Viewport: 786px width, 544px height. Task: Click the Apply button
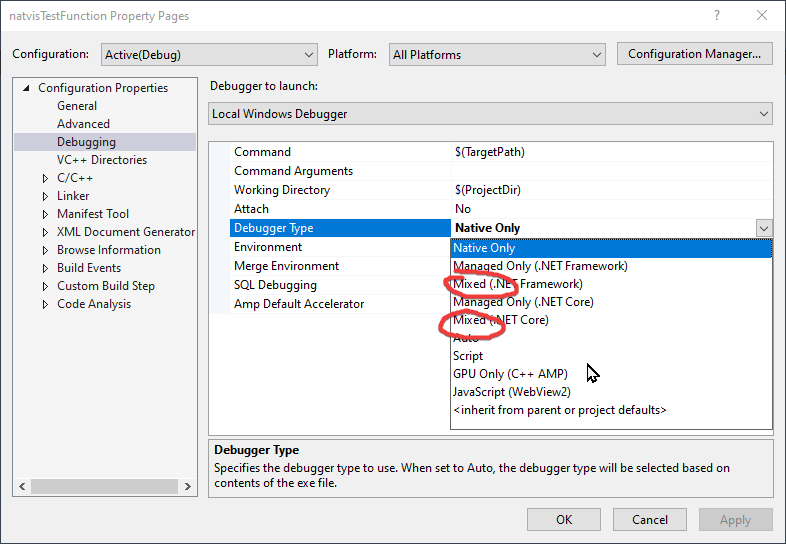tap(736, 519)
